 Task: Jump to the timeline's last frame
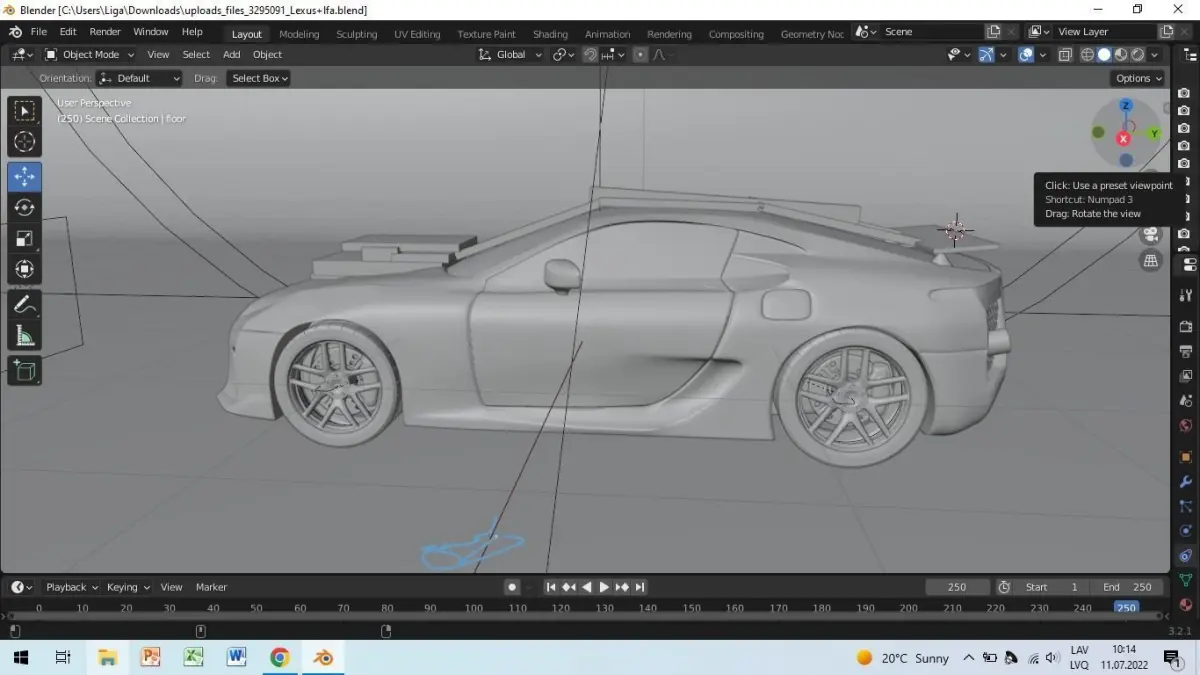(x=640, y=587)
